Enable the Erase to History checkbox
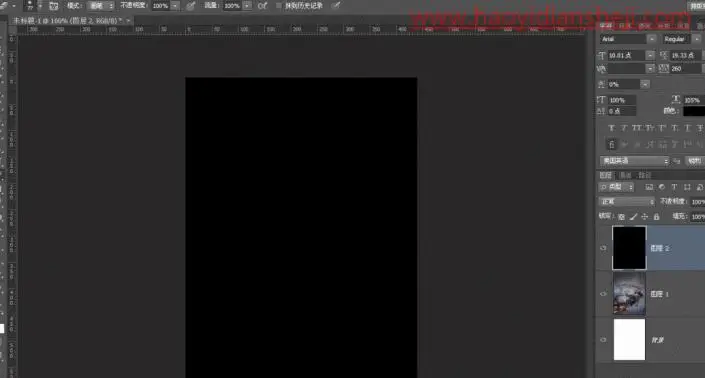 [x=278, y=6]
